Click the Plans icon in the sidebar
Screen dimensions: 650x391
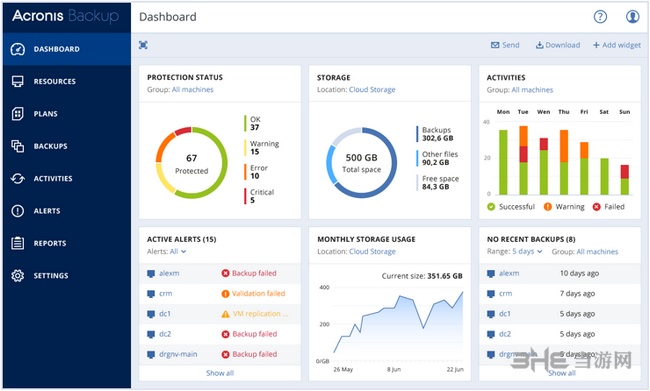pyautogui.click(x=17, y=114)
